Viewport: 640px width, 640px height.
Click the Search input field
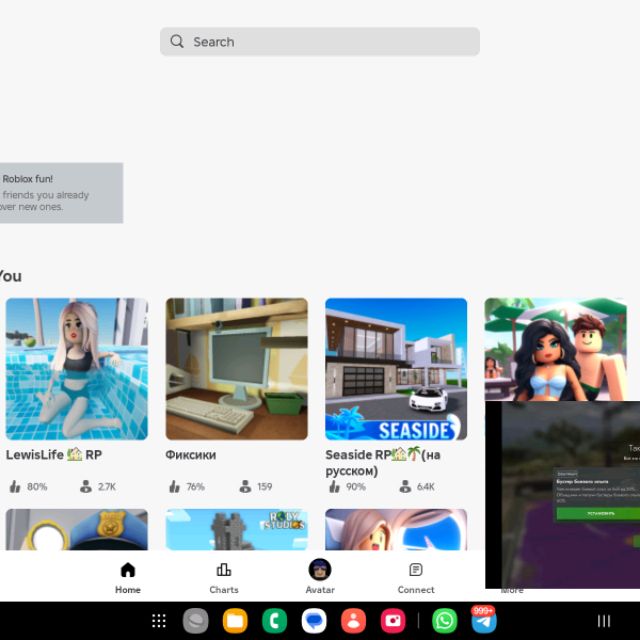(x=320, y=42)
